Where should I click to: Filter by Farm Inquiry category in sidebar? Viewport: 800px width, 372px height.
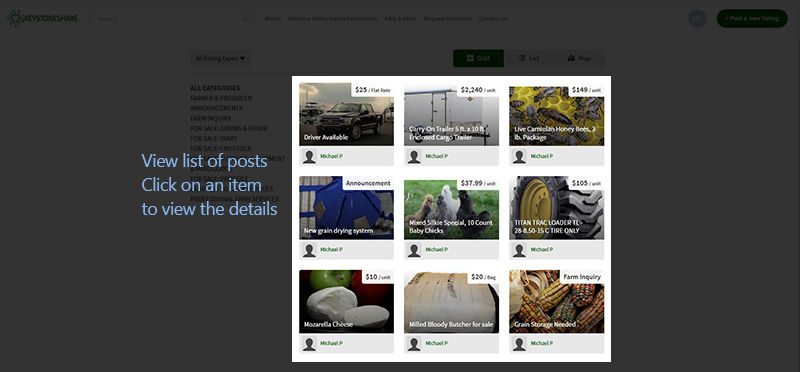[x=210, y=118]
